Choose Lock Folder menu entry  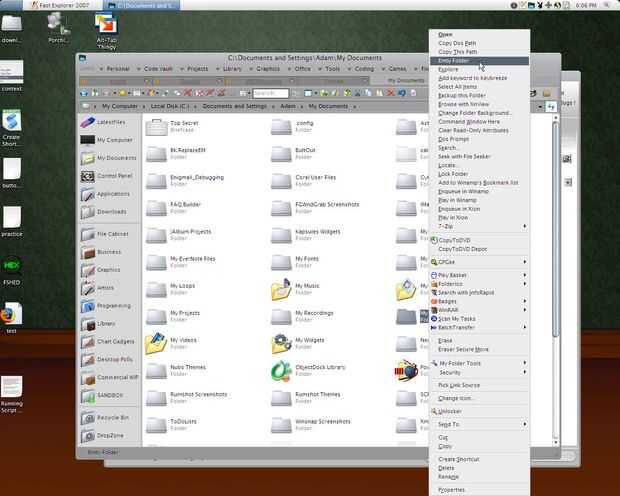[x=479, y=174]
